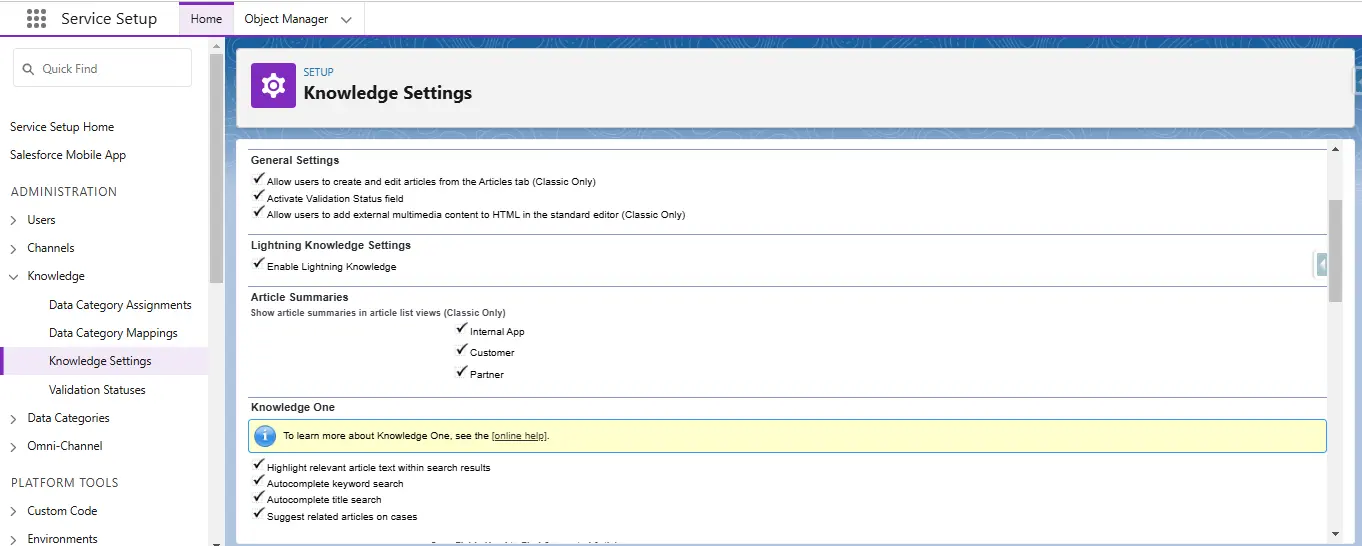
Task: Open Salesforce Mobile App link
Action: pos(68,155)
